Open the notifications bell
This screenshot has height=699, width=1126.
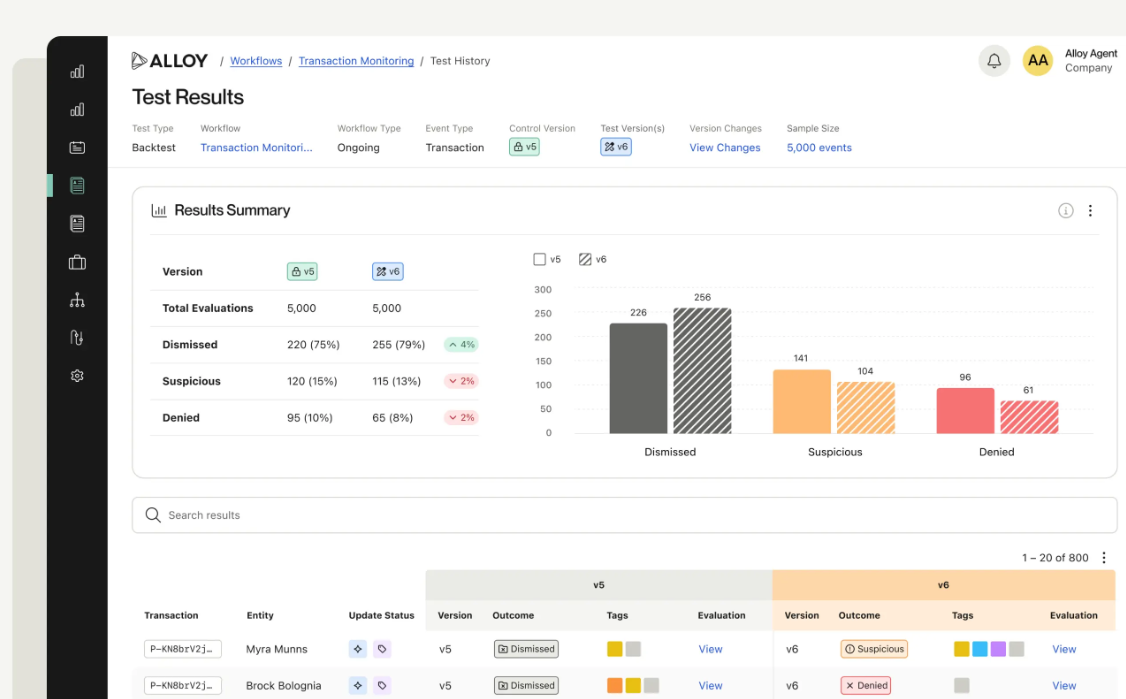coord(994,61)
